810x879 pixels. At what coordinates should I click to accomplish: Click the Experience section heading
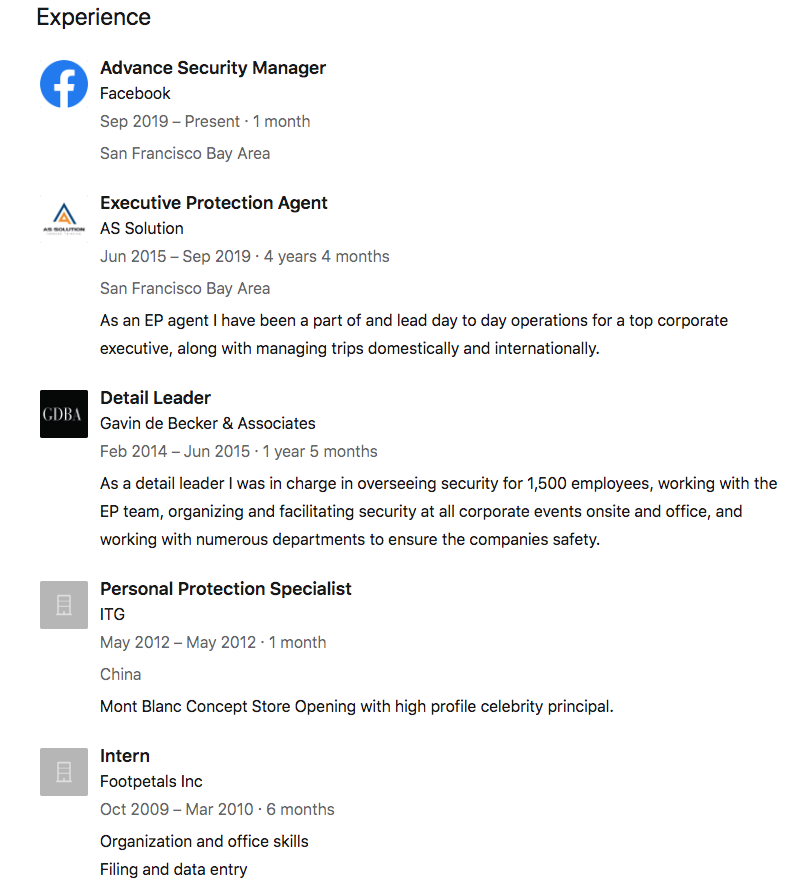pos(94,17)
